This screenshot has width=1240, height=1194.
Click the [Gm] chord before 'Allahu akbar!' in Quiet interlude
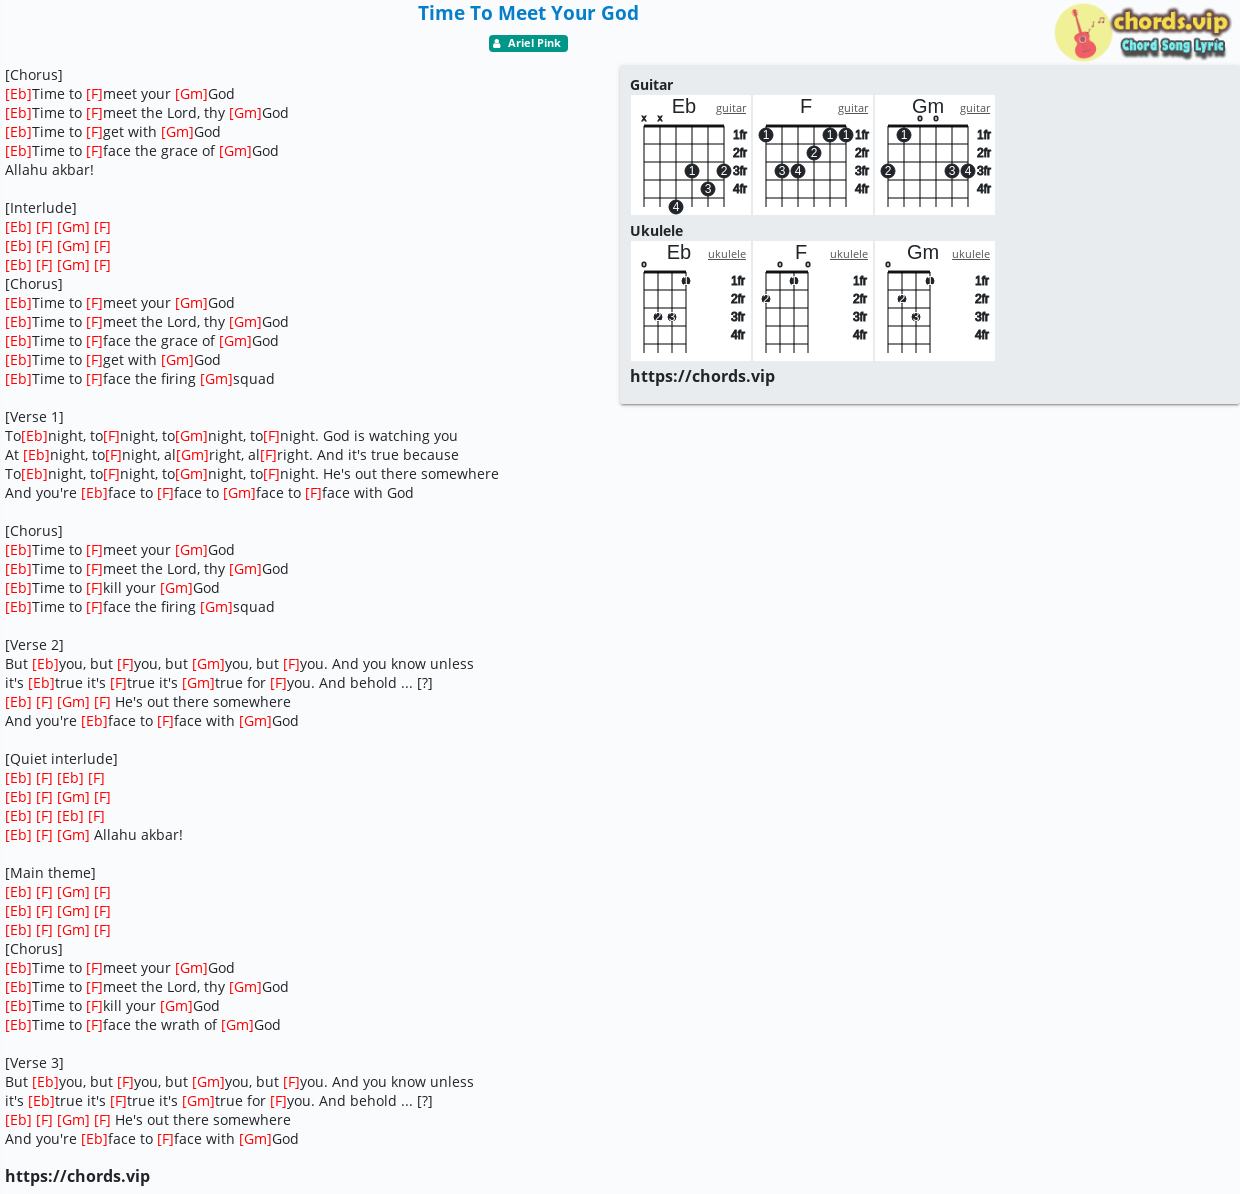[x=73, y=835]
